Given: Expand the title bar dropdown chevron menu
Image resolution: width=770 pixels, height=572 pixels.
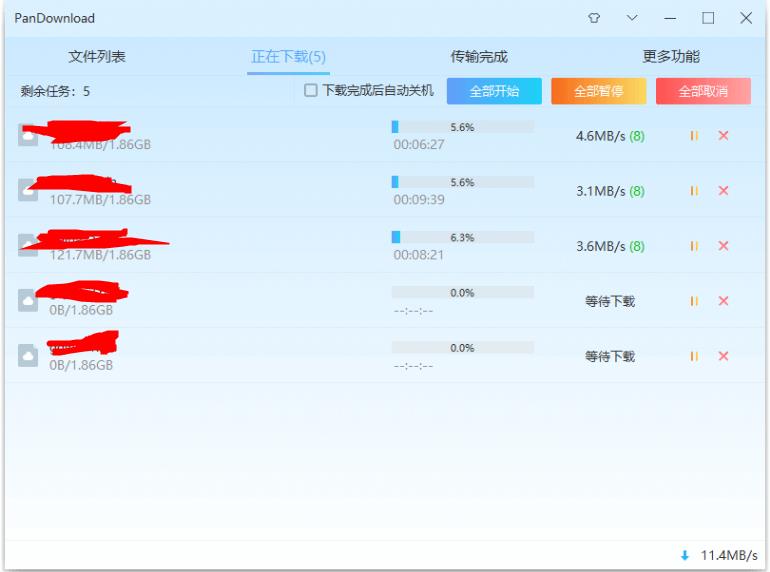Looking at the screenshot, I should click(x=632, y=18).
